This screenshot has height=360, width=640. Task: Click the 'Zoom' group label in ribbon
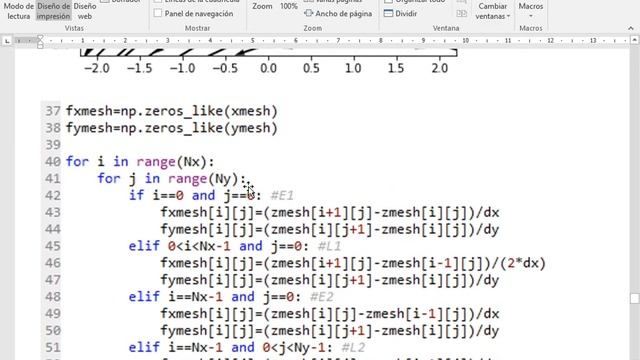pos(313,28)
